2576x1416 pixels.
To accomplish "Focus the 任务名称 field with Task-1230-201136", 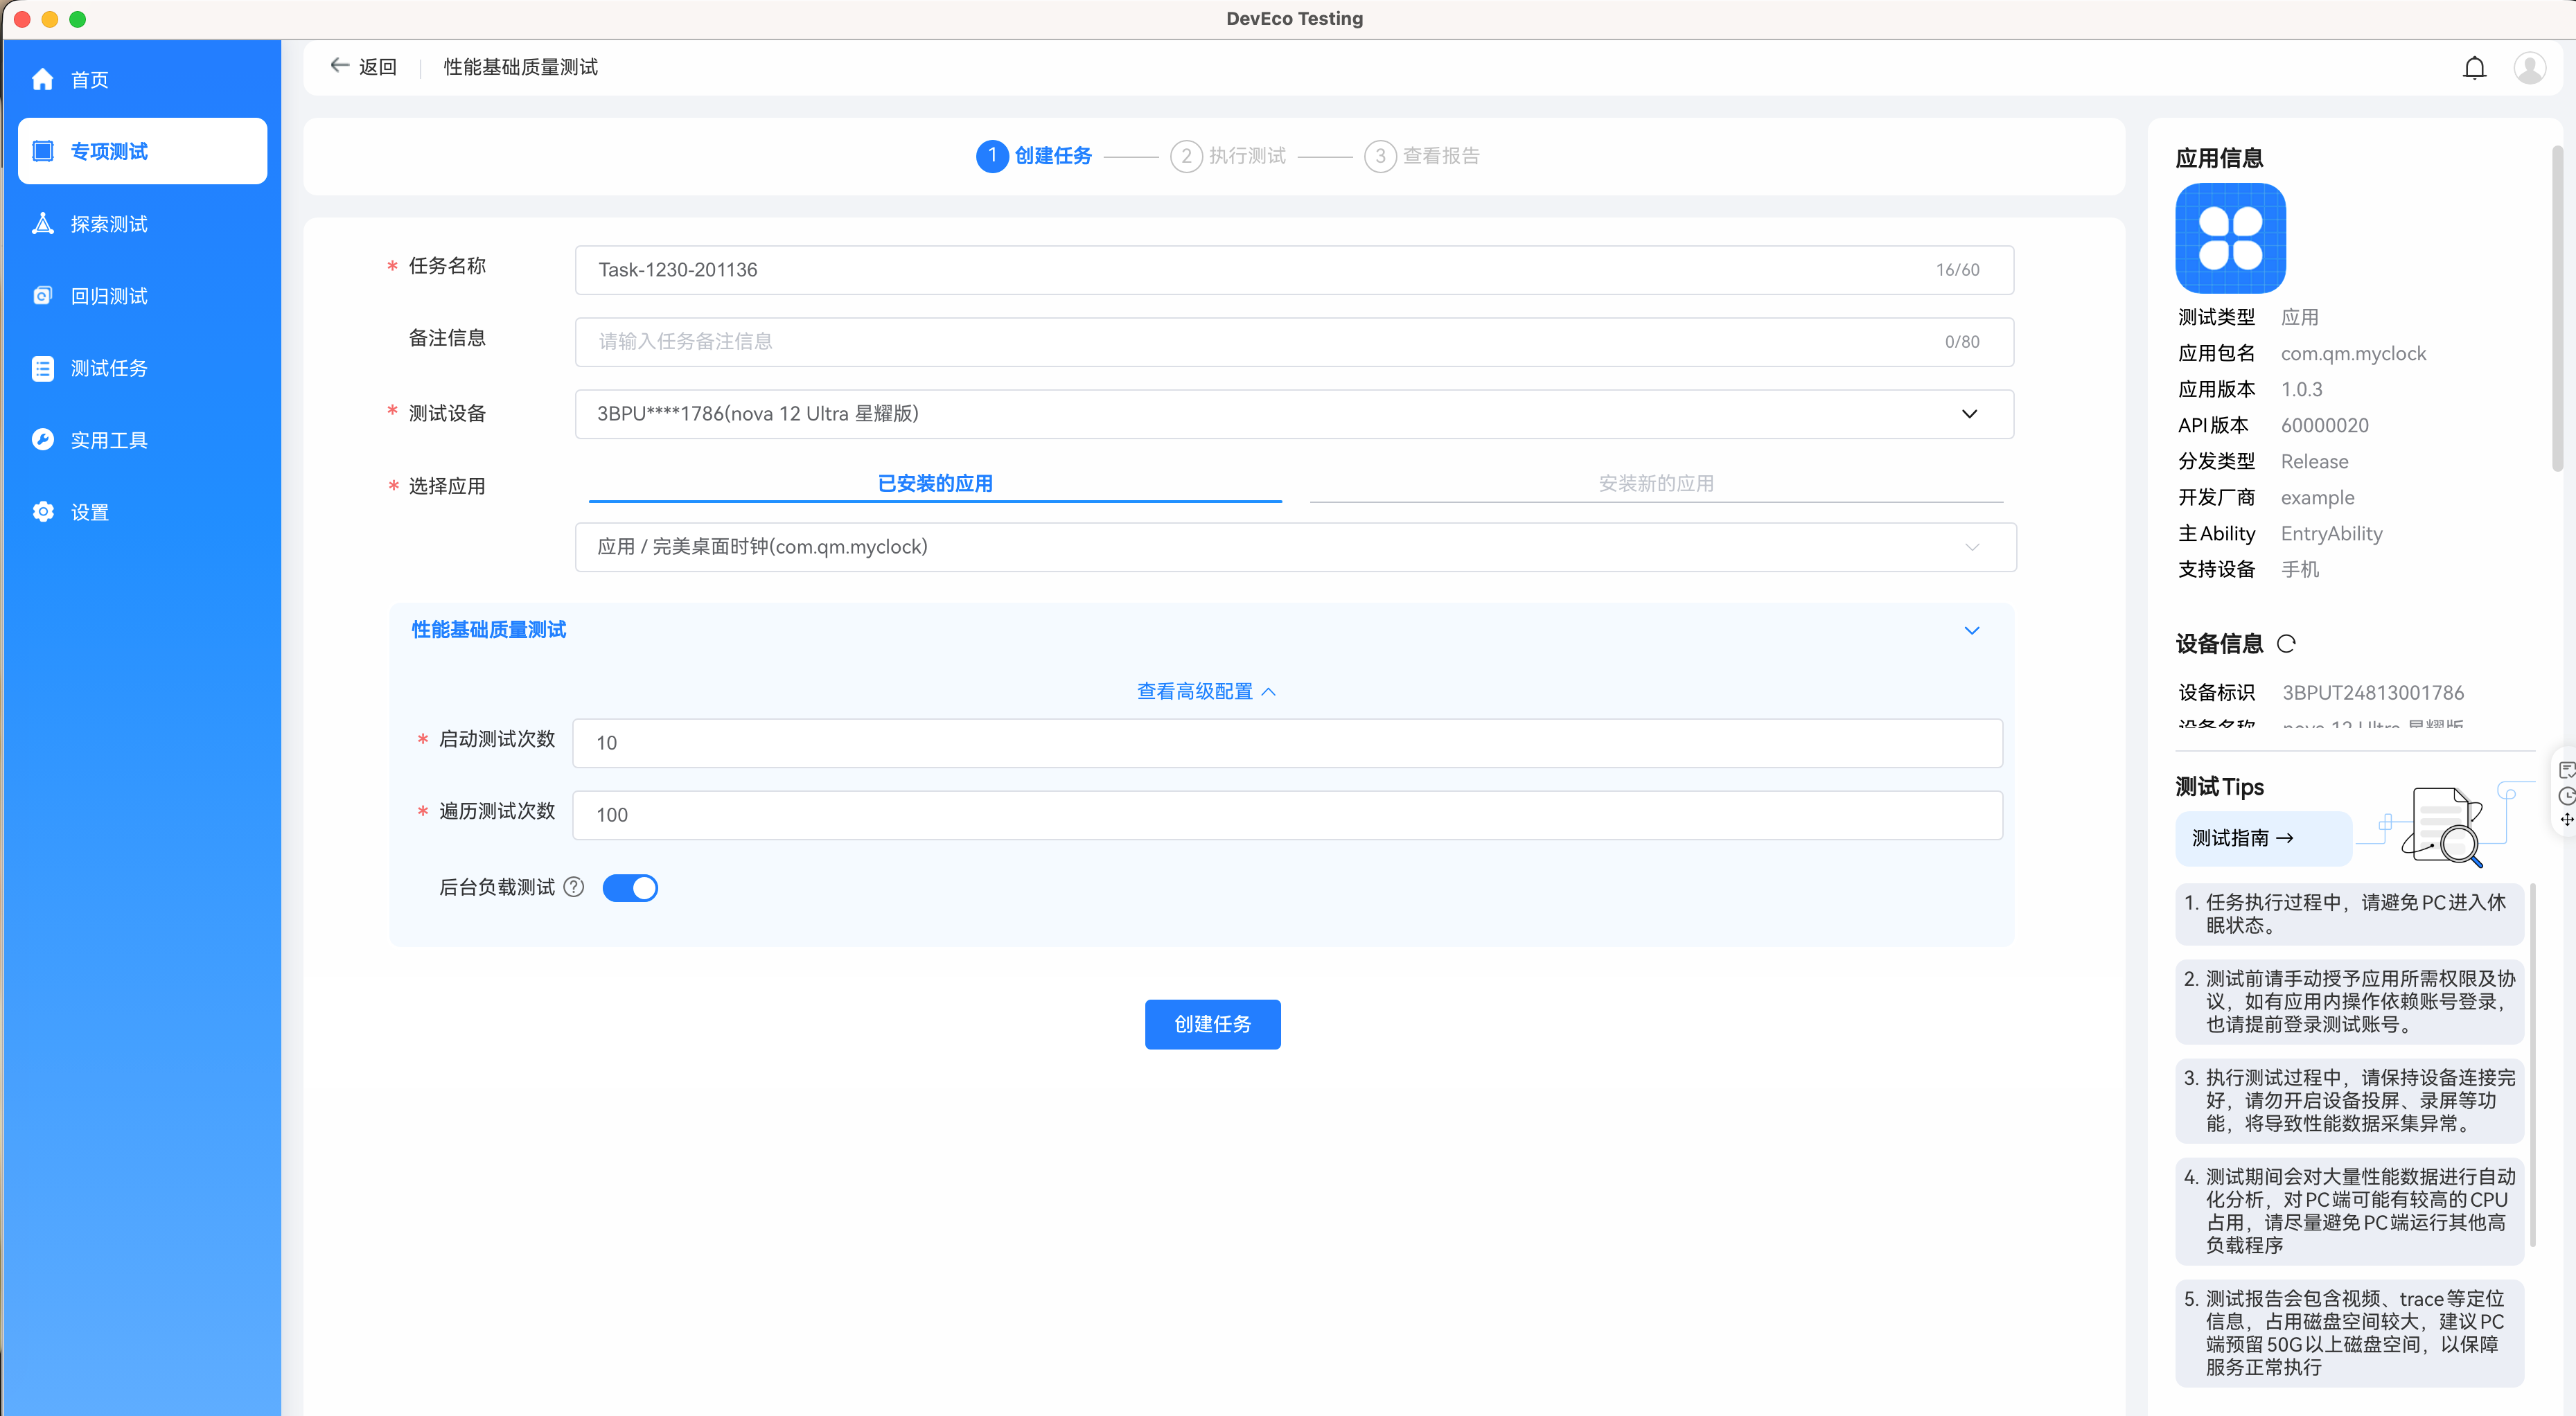I will tap(1294, 270).
